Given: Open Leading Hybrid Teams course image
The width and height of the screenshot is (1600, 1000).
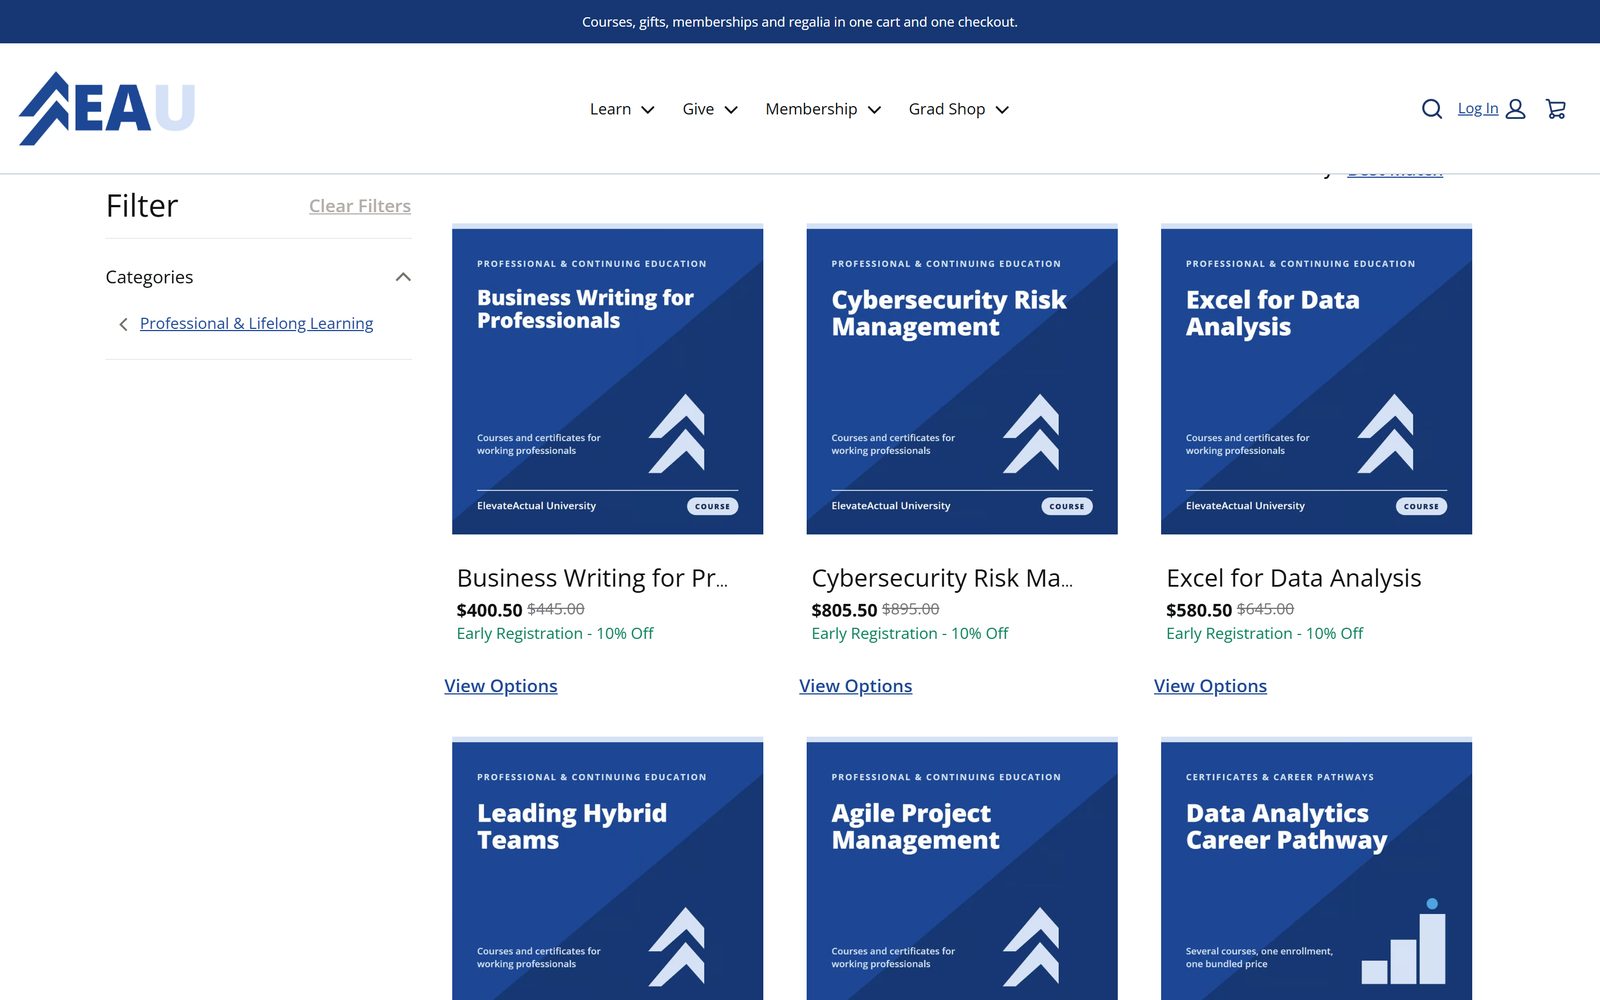Looking at the screenshot, I should 607,868.
